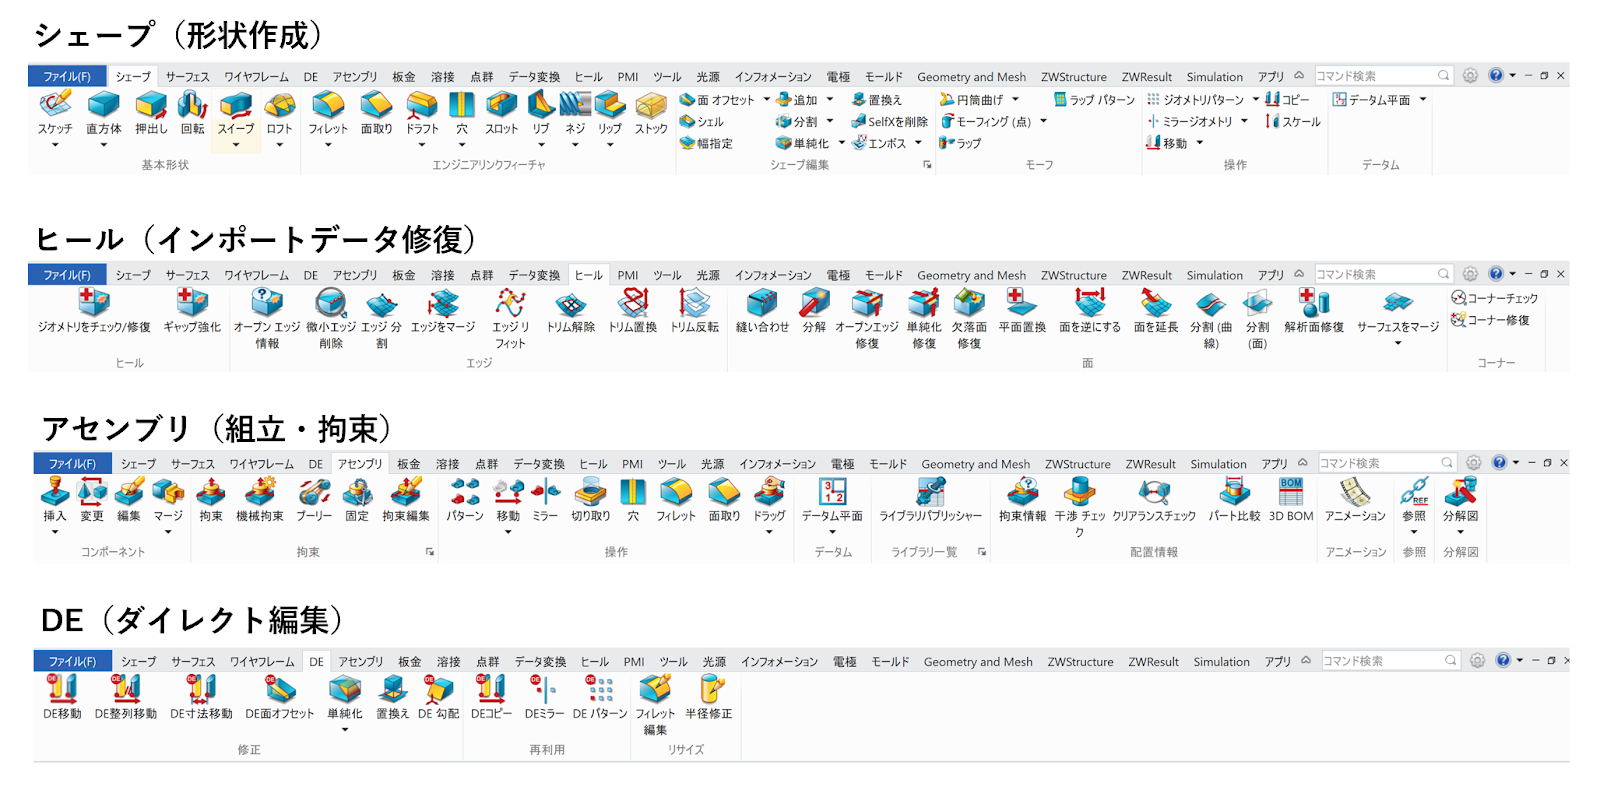
Task: Choose the 縫い合わせ (Sew) face tool
Action: click(x=762, y=304)
